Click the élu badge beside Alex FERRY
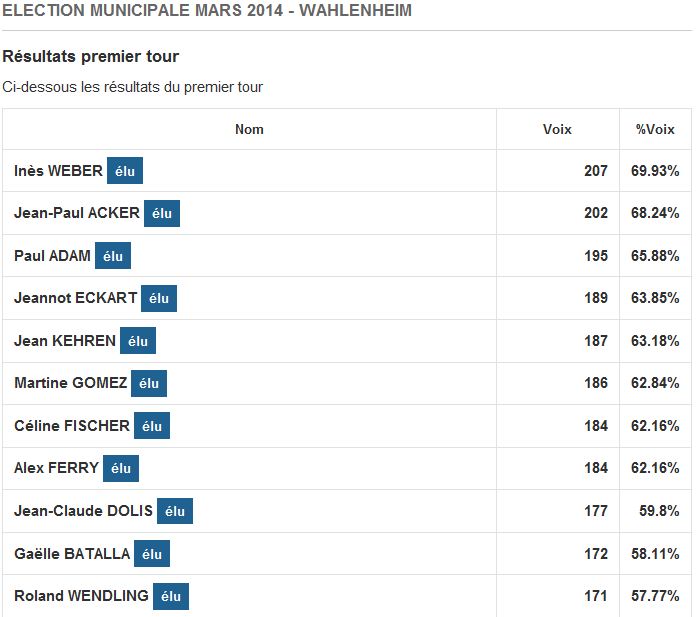The height and width of the screenshot is (617, 697). tap(121, 468)
